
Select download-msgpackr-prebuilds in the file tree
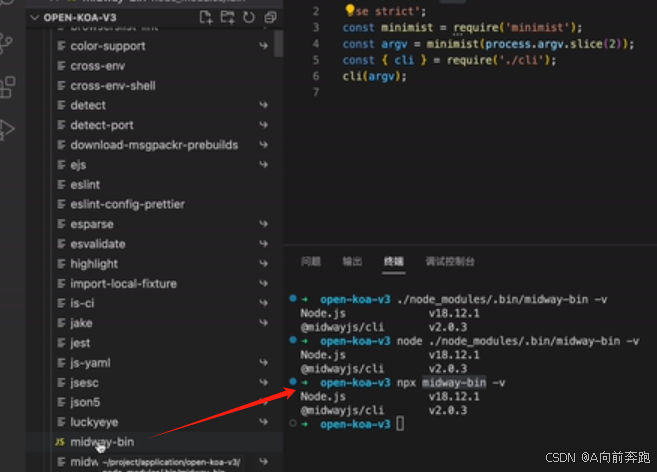pos(154,145)
